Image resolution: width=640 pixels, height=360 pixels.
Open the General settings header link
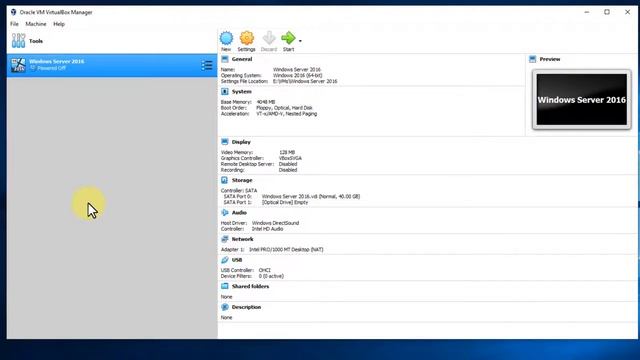click(242, 59)
